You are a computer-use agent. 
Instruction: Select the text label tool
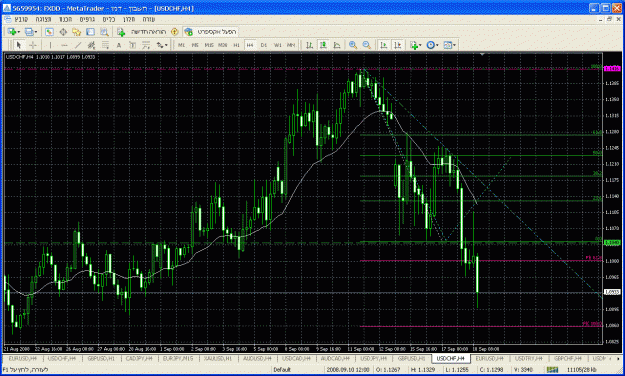click(132, 45)
